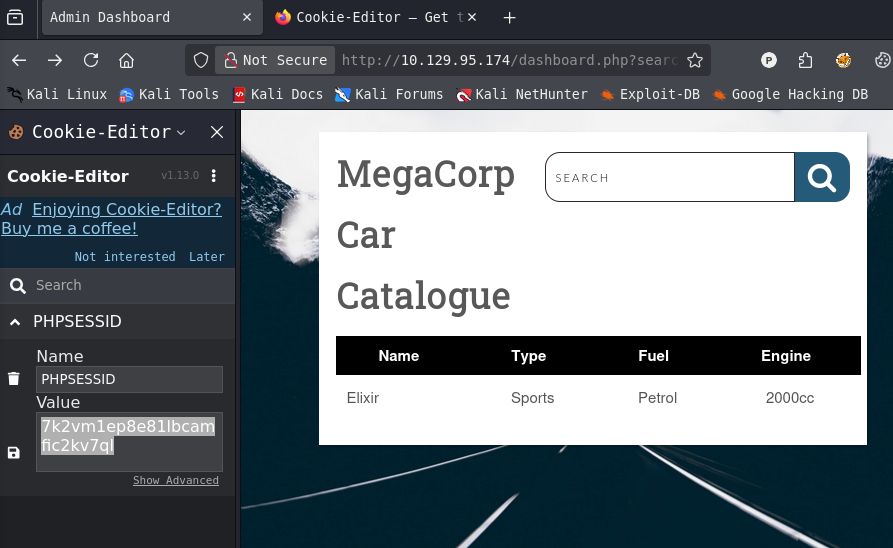The height and width of the screenshot is (548, 893).
Task: Reload the current page
Action: (x=91, y=60)
